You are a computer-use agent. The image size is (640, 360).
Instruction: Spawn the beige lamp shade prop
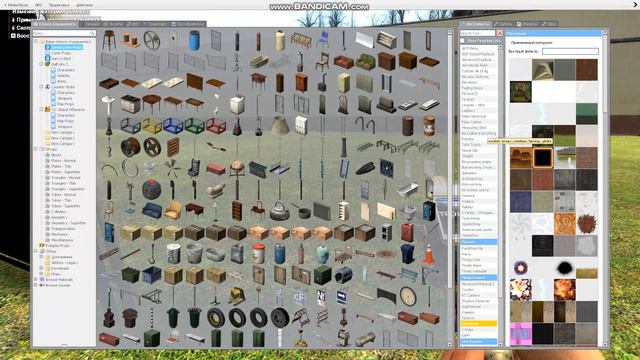pyautogui.click(x=280, y=126)
